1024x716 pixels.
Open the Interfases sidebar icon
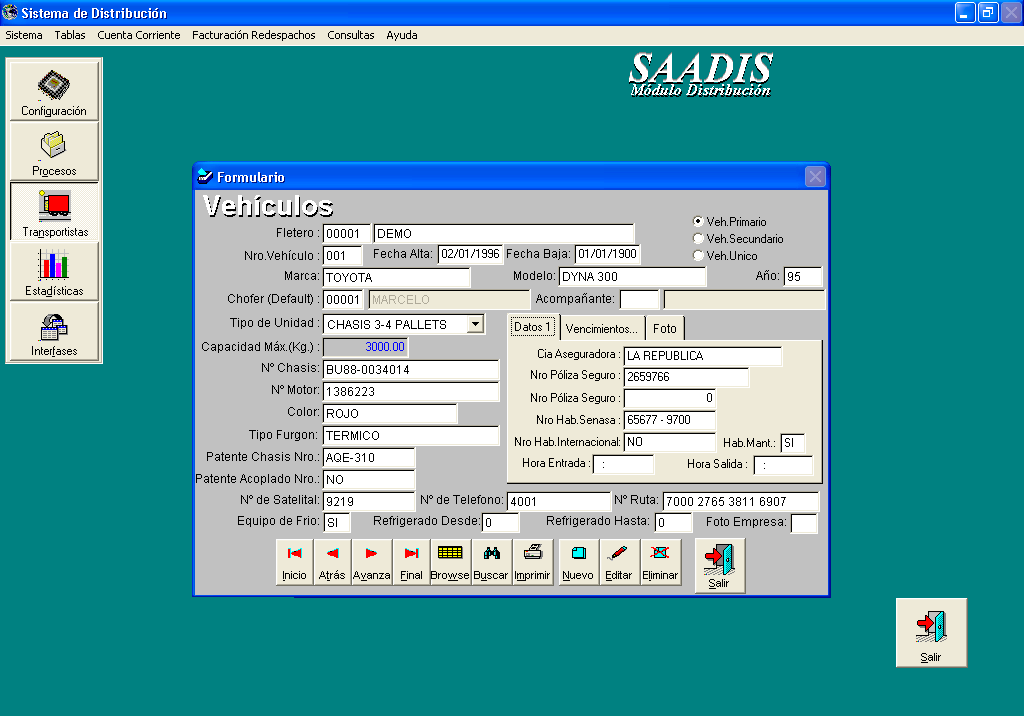click(x=54, y=331)
